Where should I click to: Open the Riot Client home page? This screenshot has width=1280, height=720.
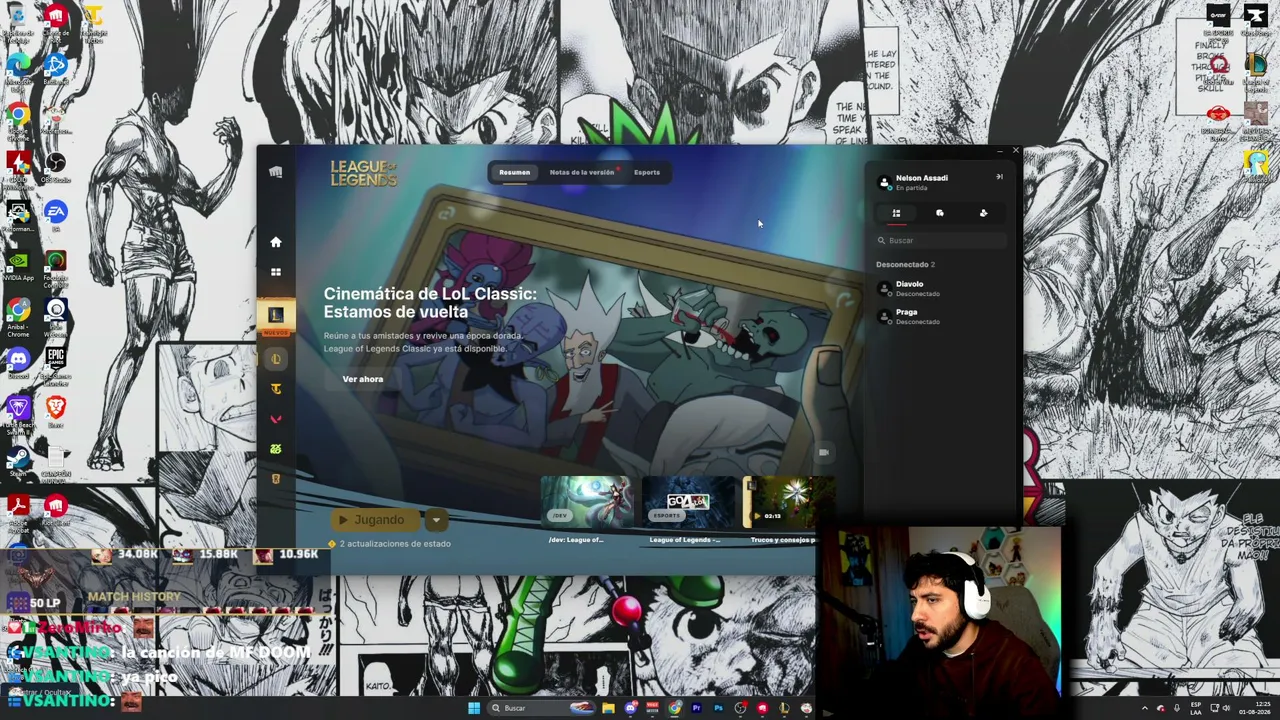coord(276,242)
